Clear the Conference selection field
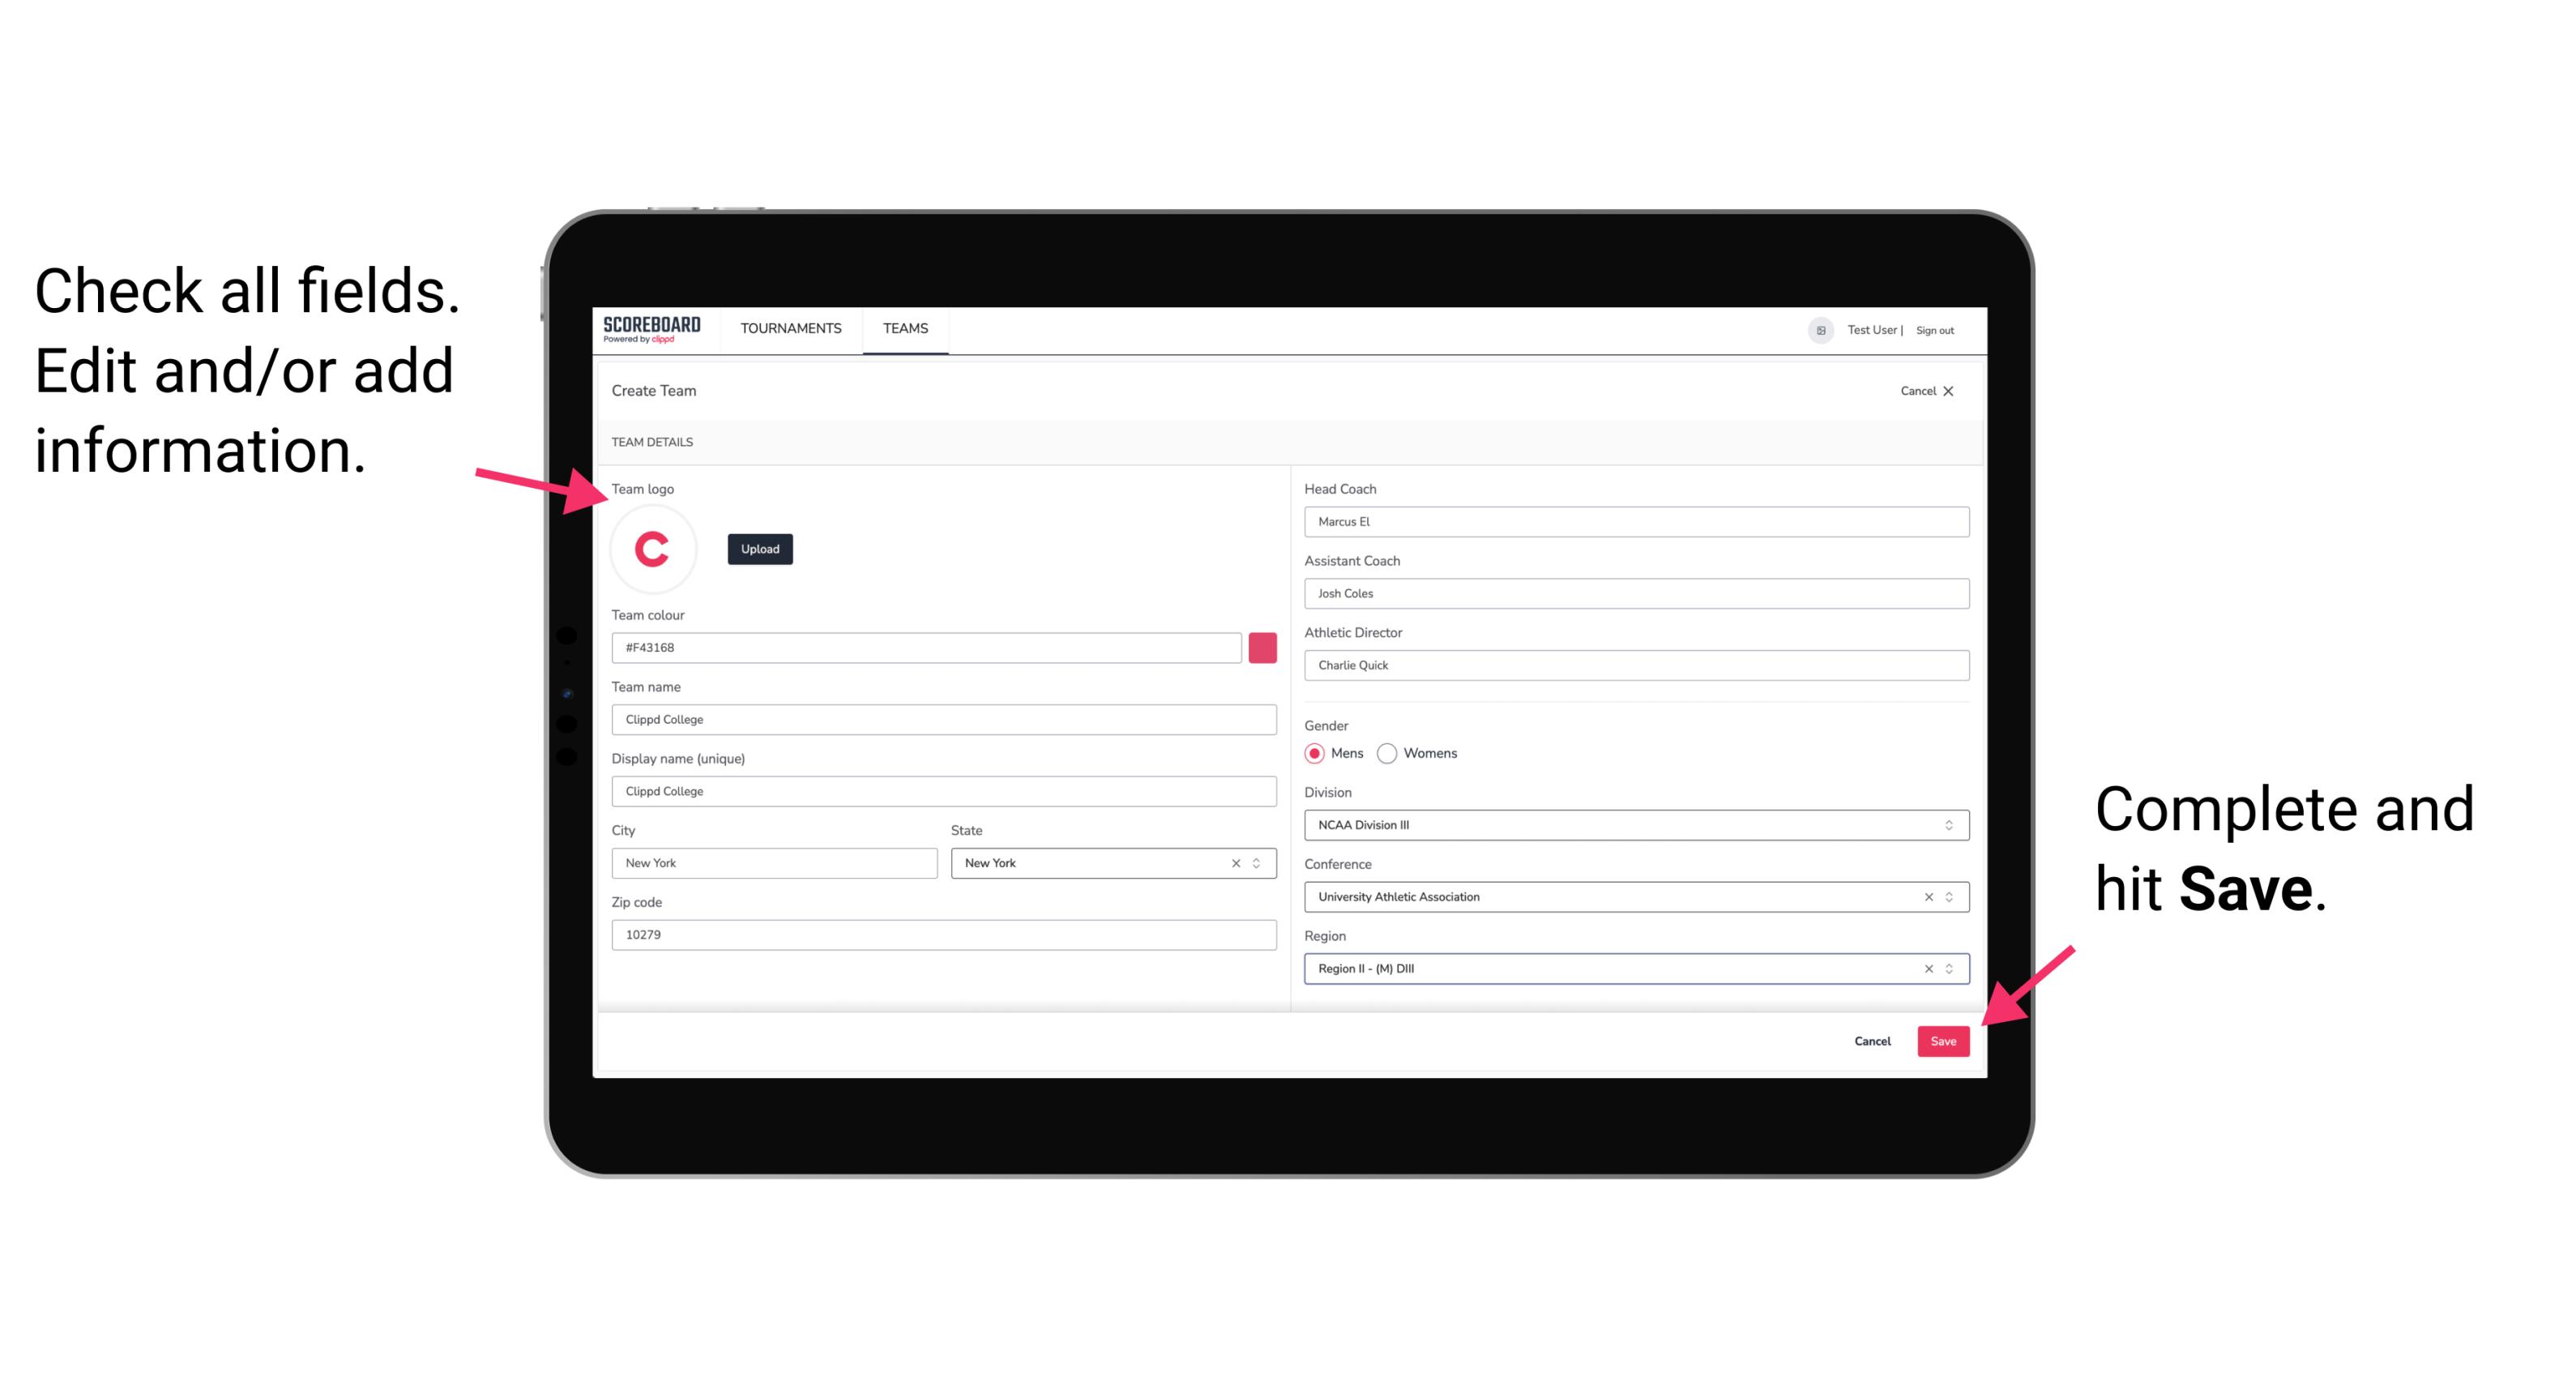2576x1386 pixels. tap(1925, 896)
